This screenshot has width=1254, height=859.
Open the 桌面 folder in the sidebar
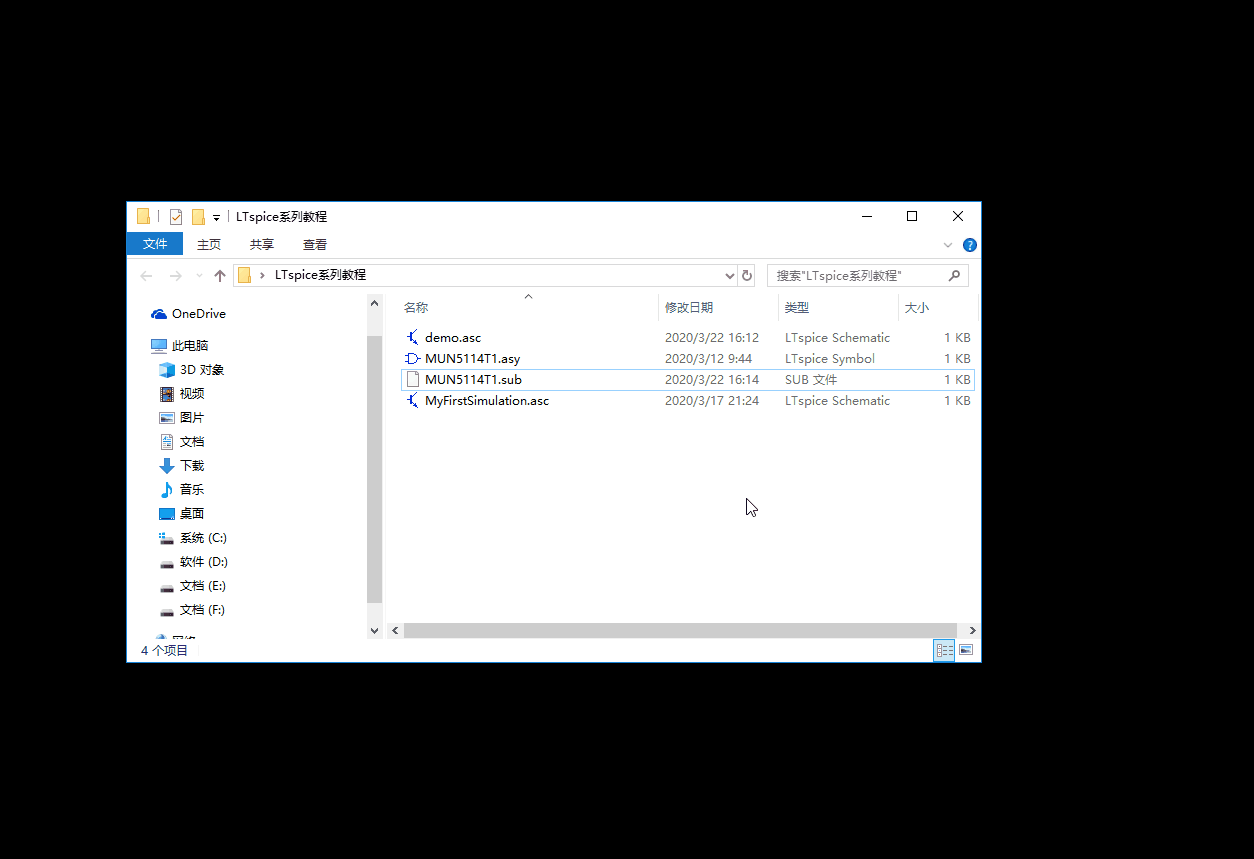(182, 514)
